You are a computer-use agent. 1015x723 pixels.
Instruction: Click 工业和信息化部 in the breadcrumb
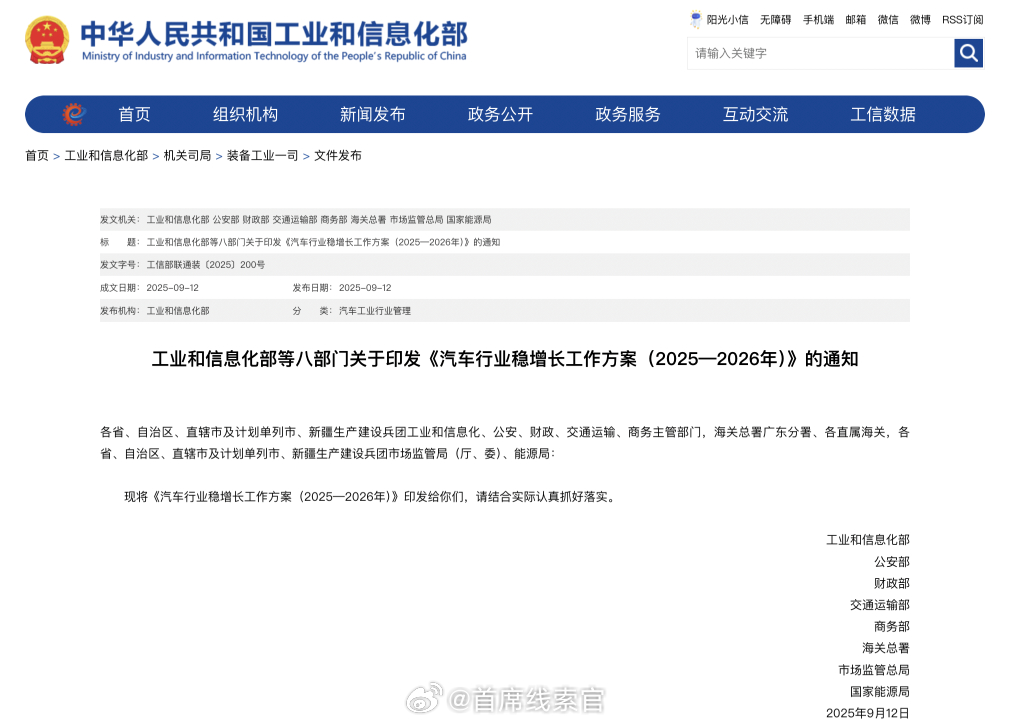[x=106, y=155]
